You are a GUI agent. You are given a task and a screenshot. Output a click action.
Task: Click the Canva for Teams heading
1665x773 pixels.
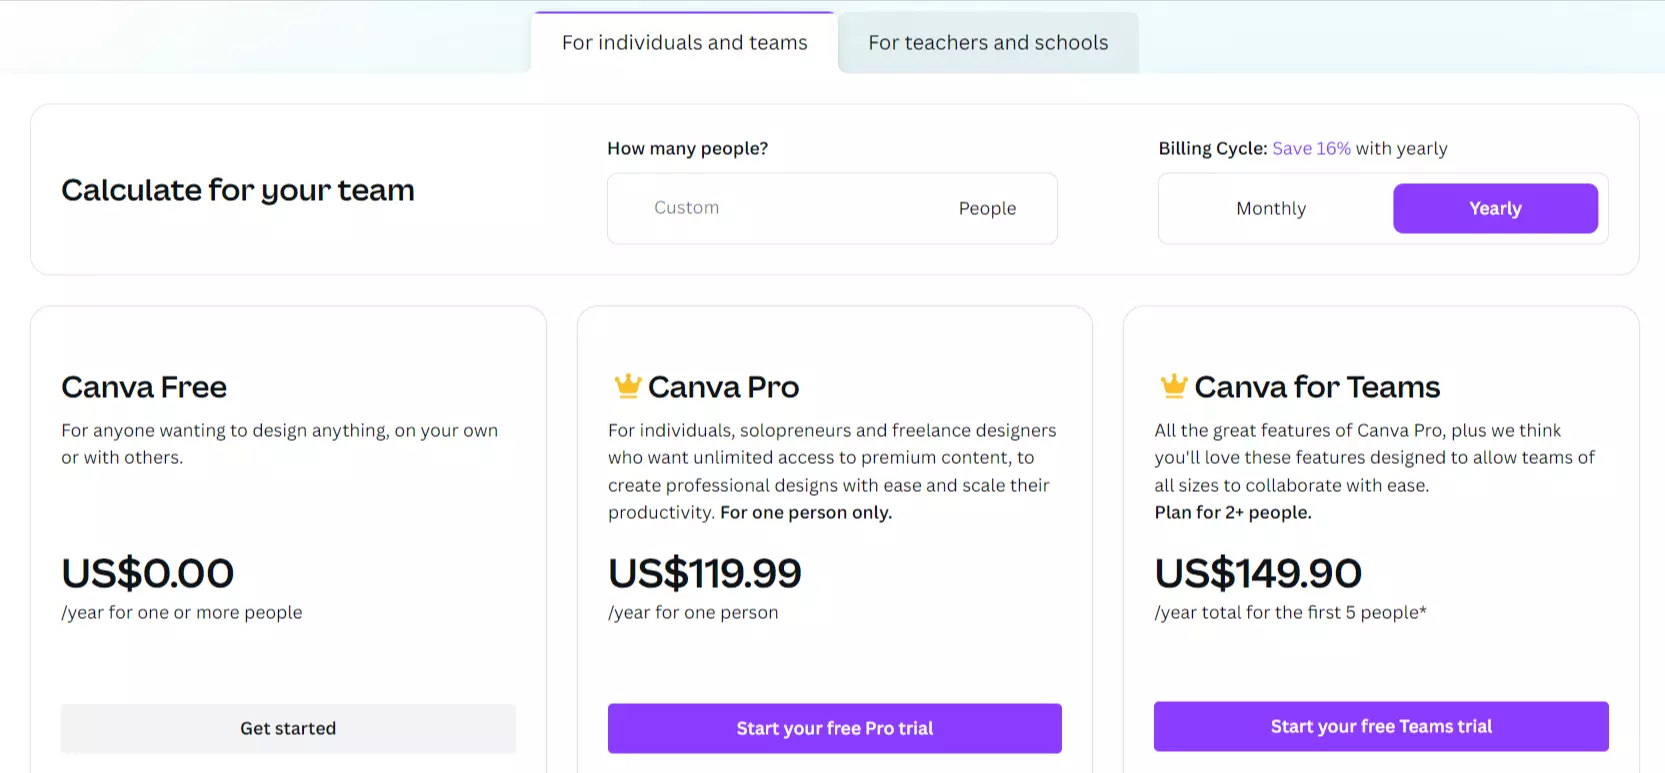point(1317,387)
